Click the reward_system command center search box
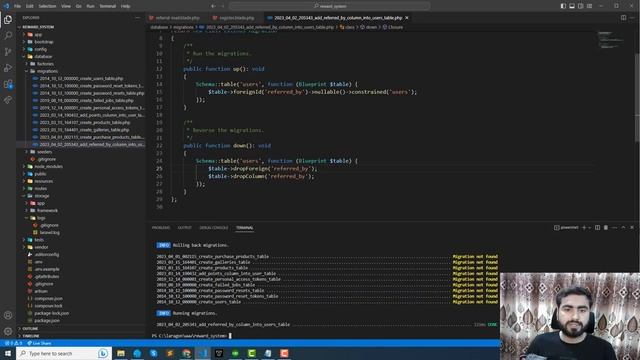640x360 pixels. [329, 6]
